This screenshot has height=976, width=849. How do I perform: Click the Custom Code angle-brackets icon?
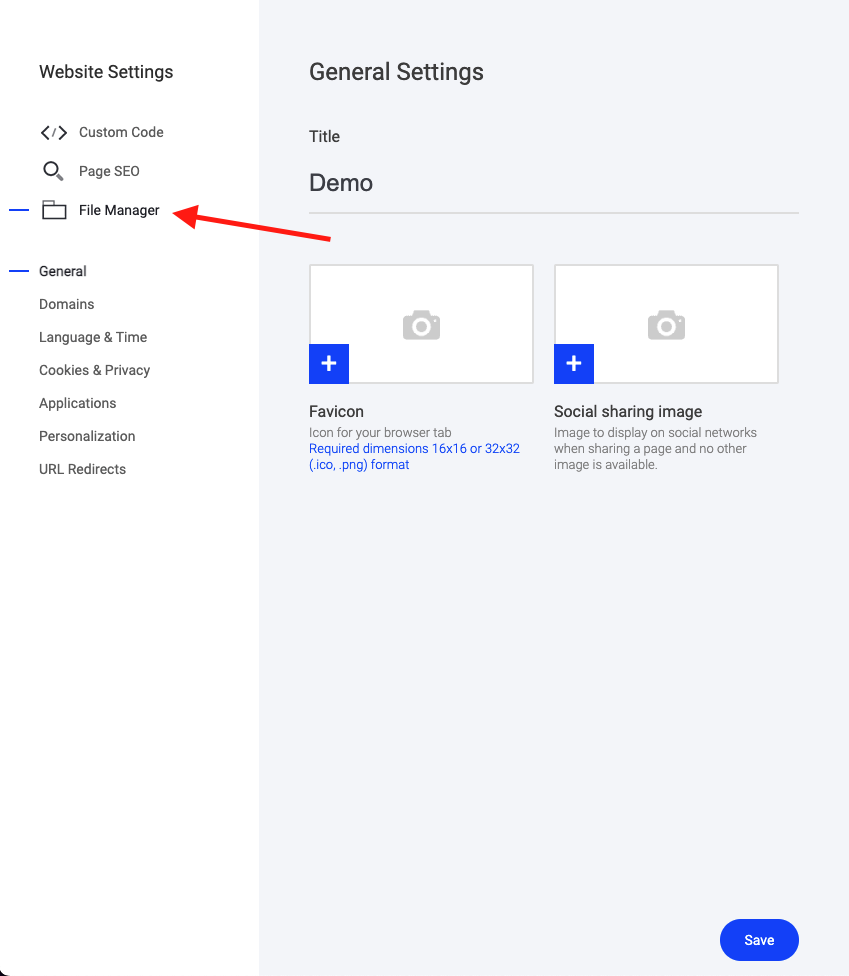coord(52,132)
